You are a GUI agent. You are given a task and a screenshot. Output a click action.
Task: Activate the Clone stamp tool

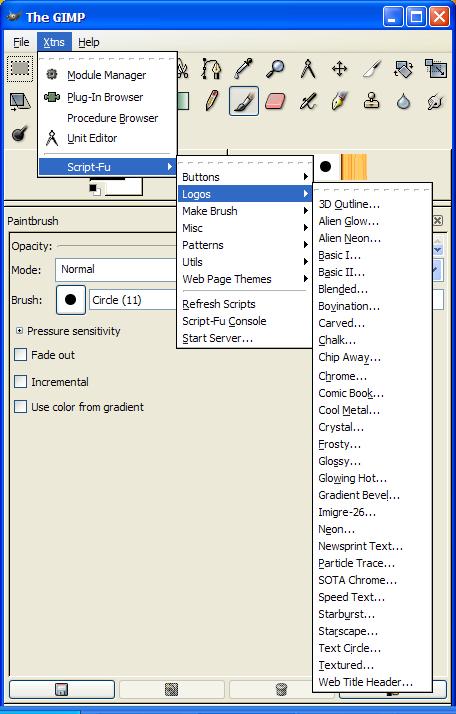[371, 101]
